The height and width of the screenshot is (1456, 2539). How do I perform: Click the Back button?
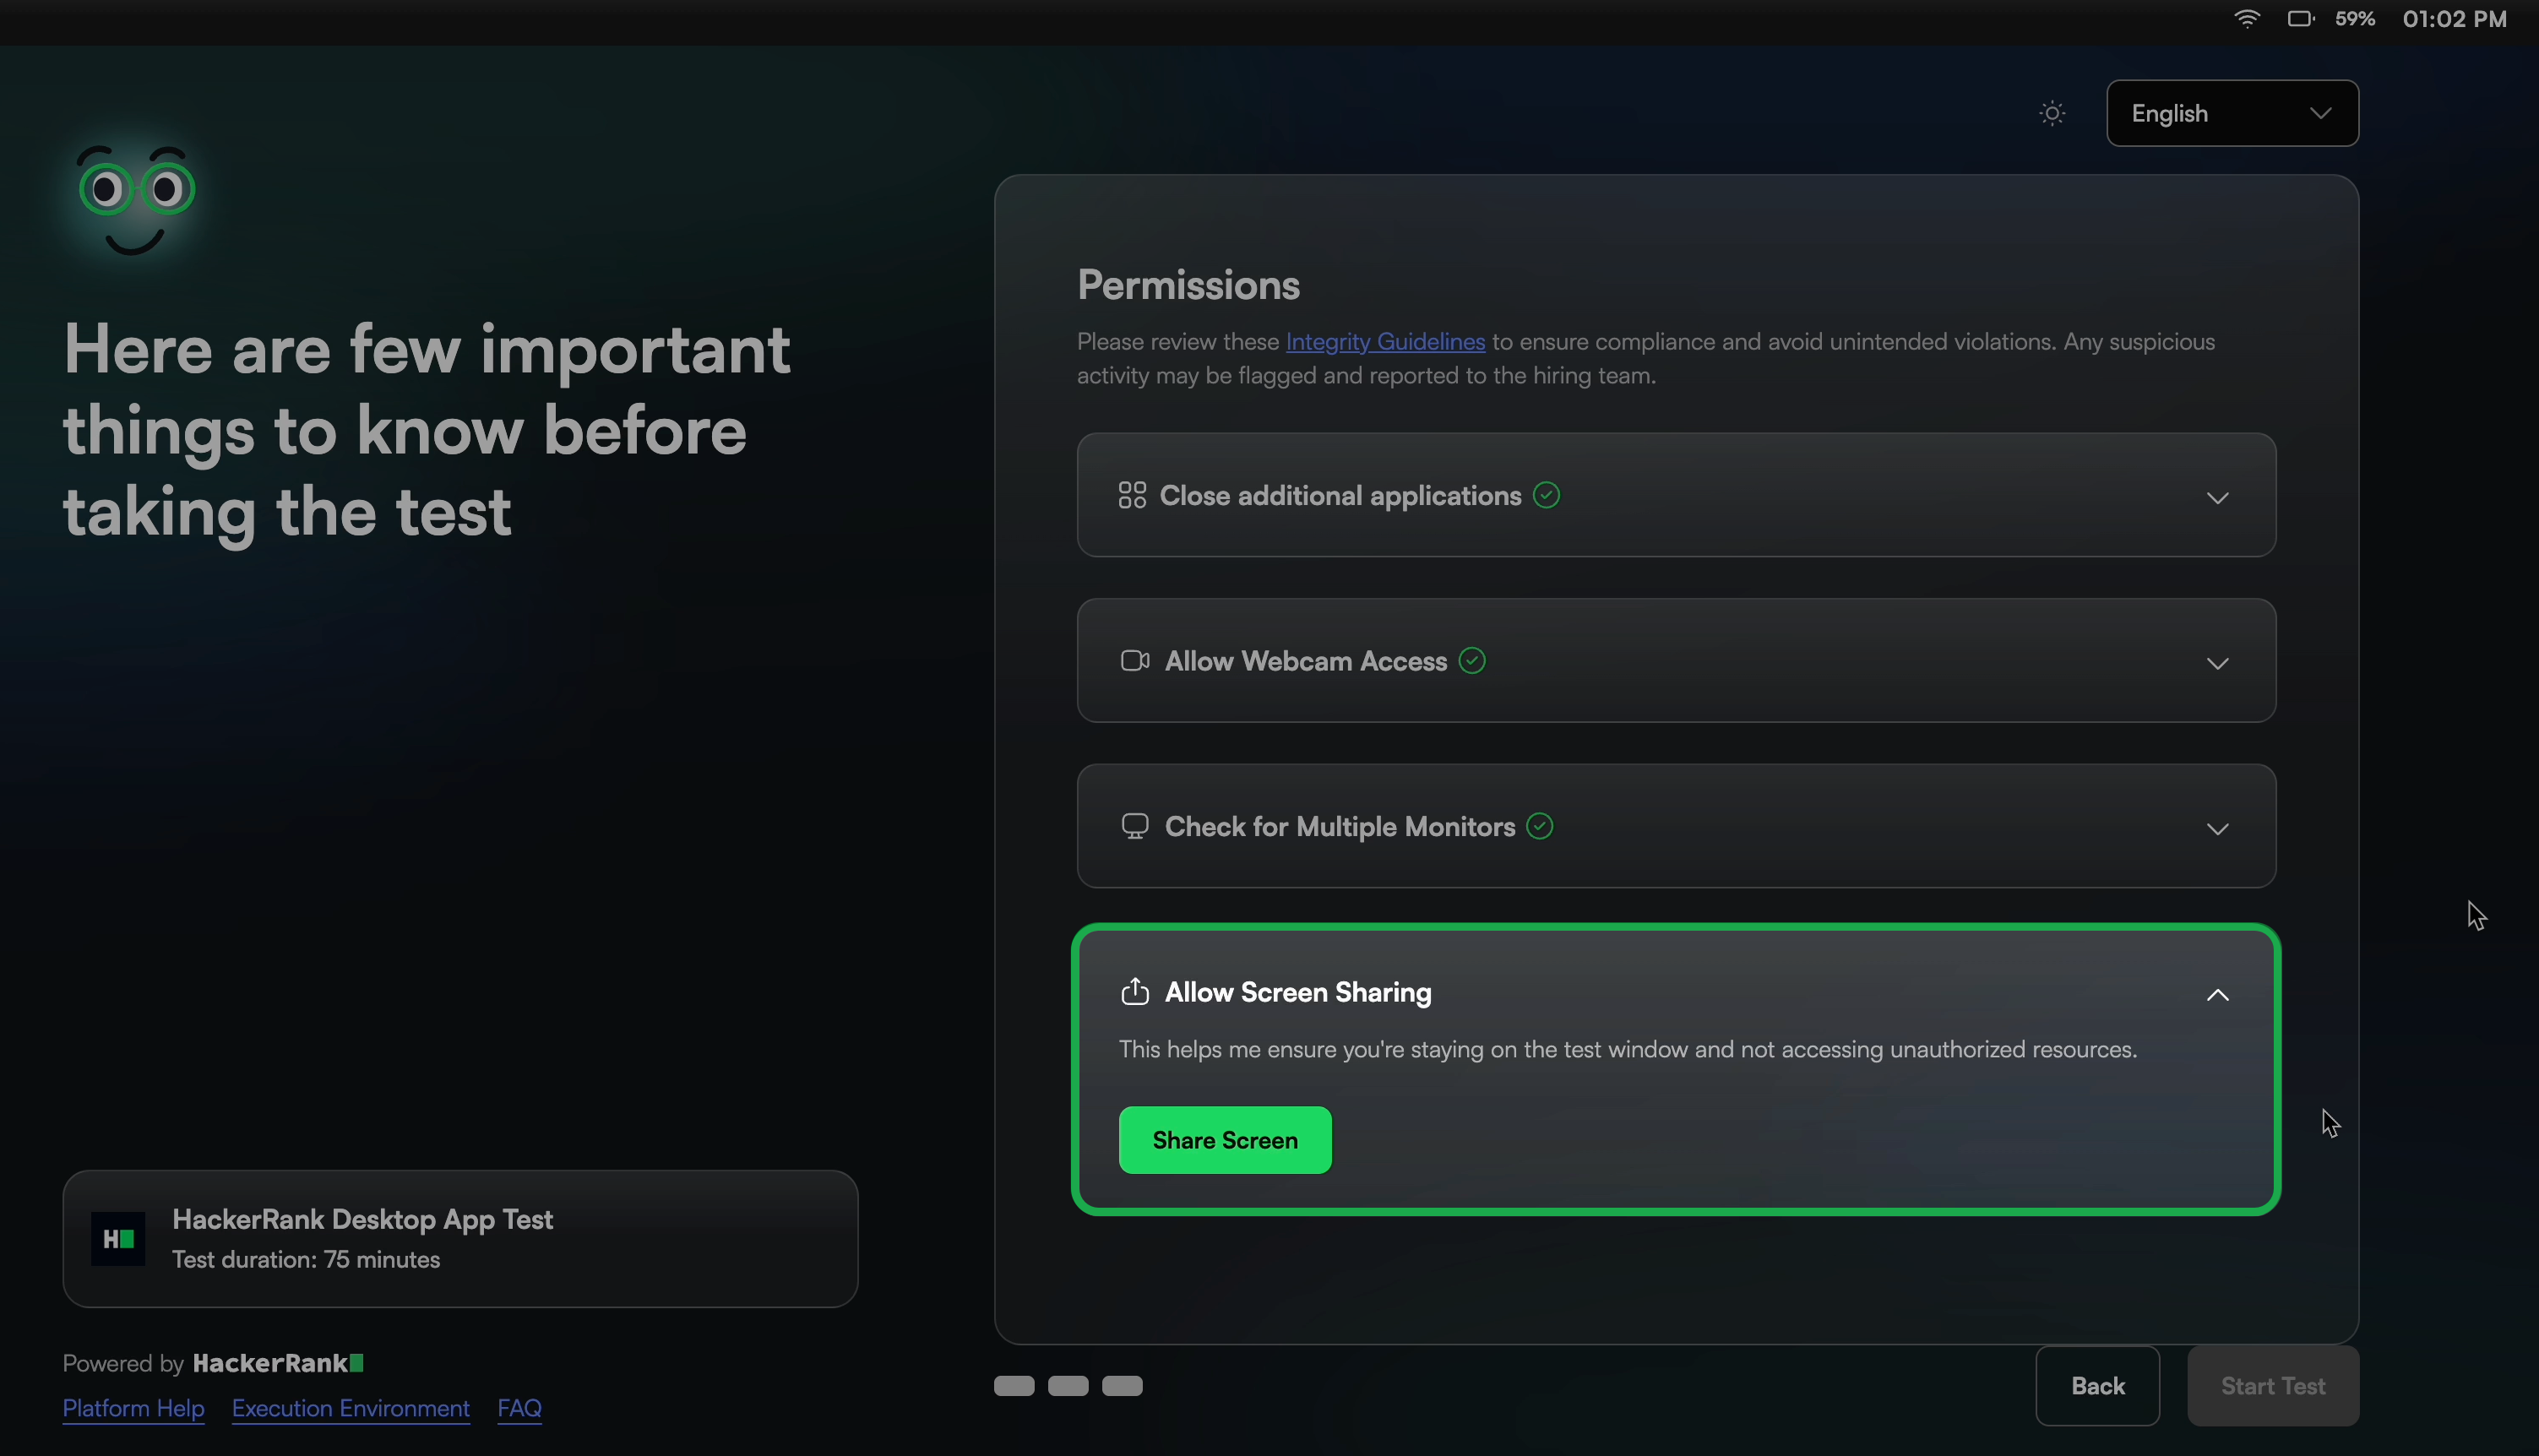2097,1386
